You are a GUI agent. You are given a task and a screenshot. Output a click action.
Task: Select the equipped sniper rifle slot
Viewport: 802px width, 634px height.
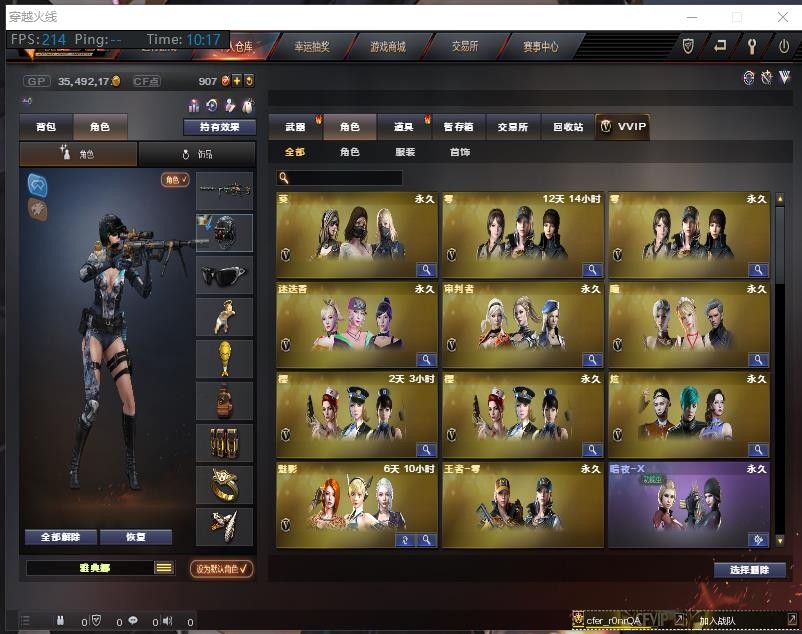[225, 191]
